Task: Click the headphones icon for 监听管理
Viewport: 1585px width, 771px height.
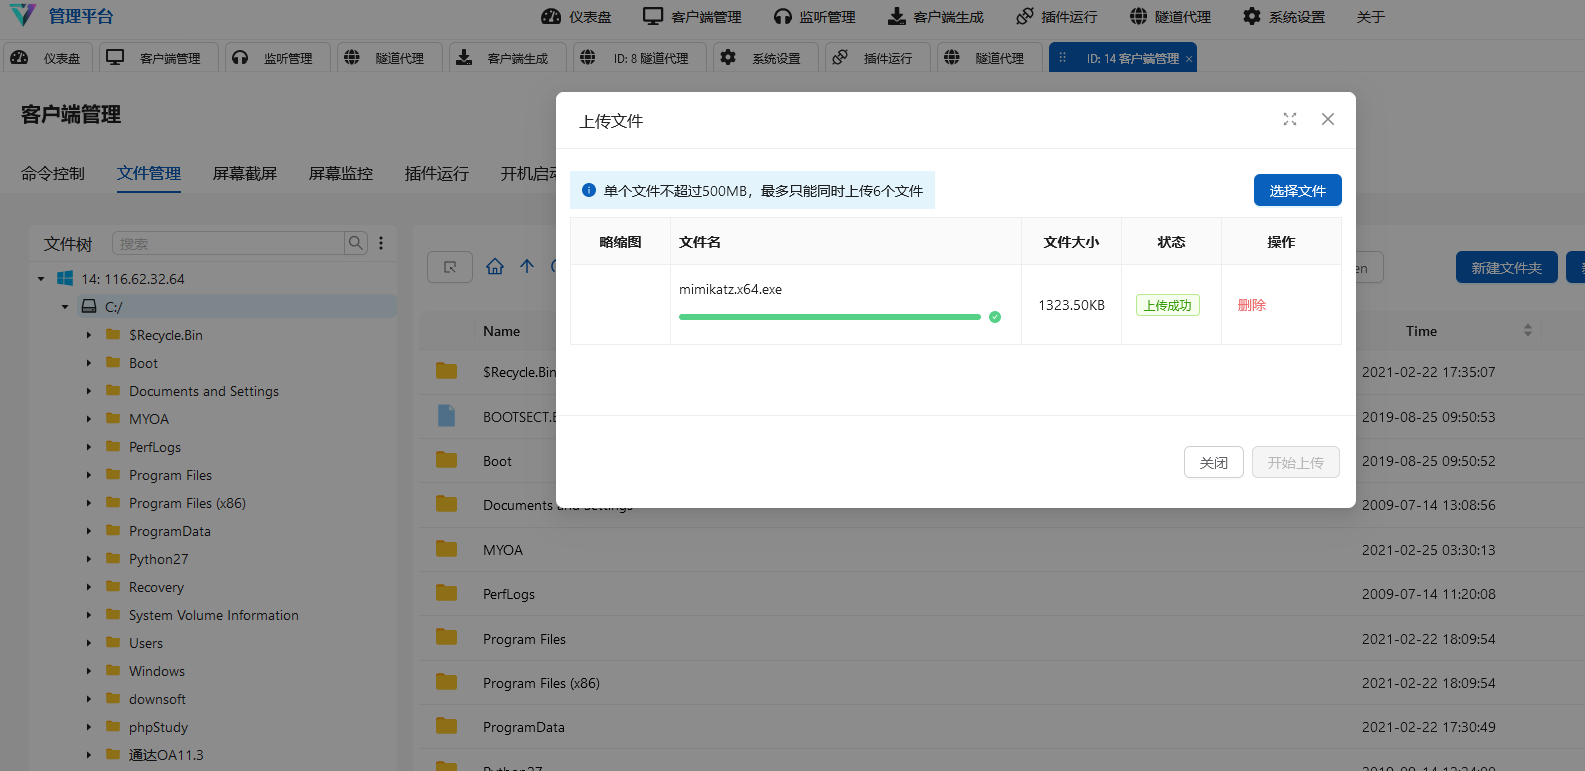Action: tap(783, 17)
